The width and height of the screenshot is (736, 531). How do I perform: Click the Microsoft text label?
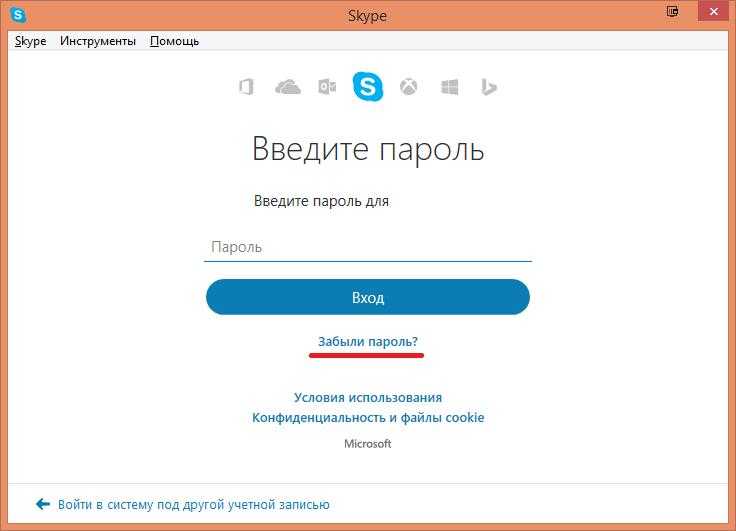368,444
